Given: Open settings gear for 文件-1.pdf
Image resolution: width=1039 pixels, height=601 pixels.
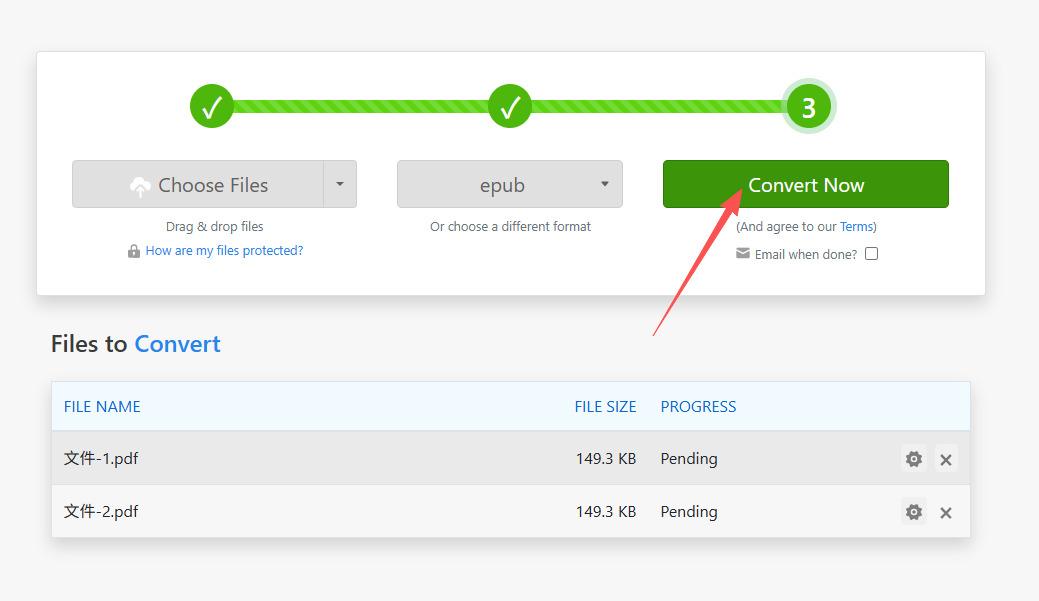Looking at the screenshot, I should [x=914, y=459].
